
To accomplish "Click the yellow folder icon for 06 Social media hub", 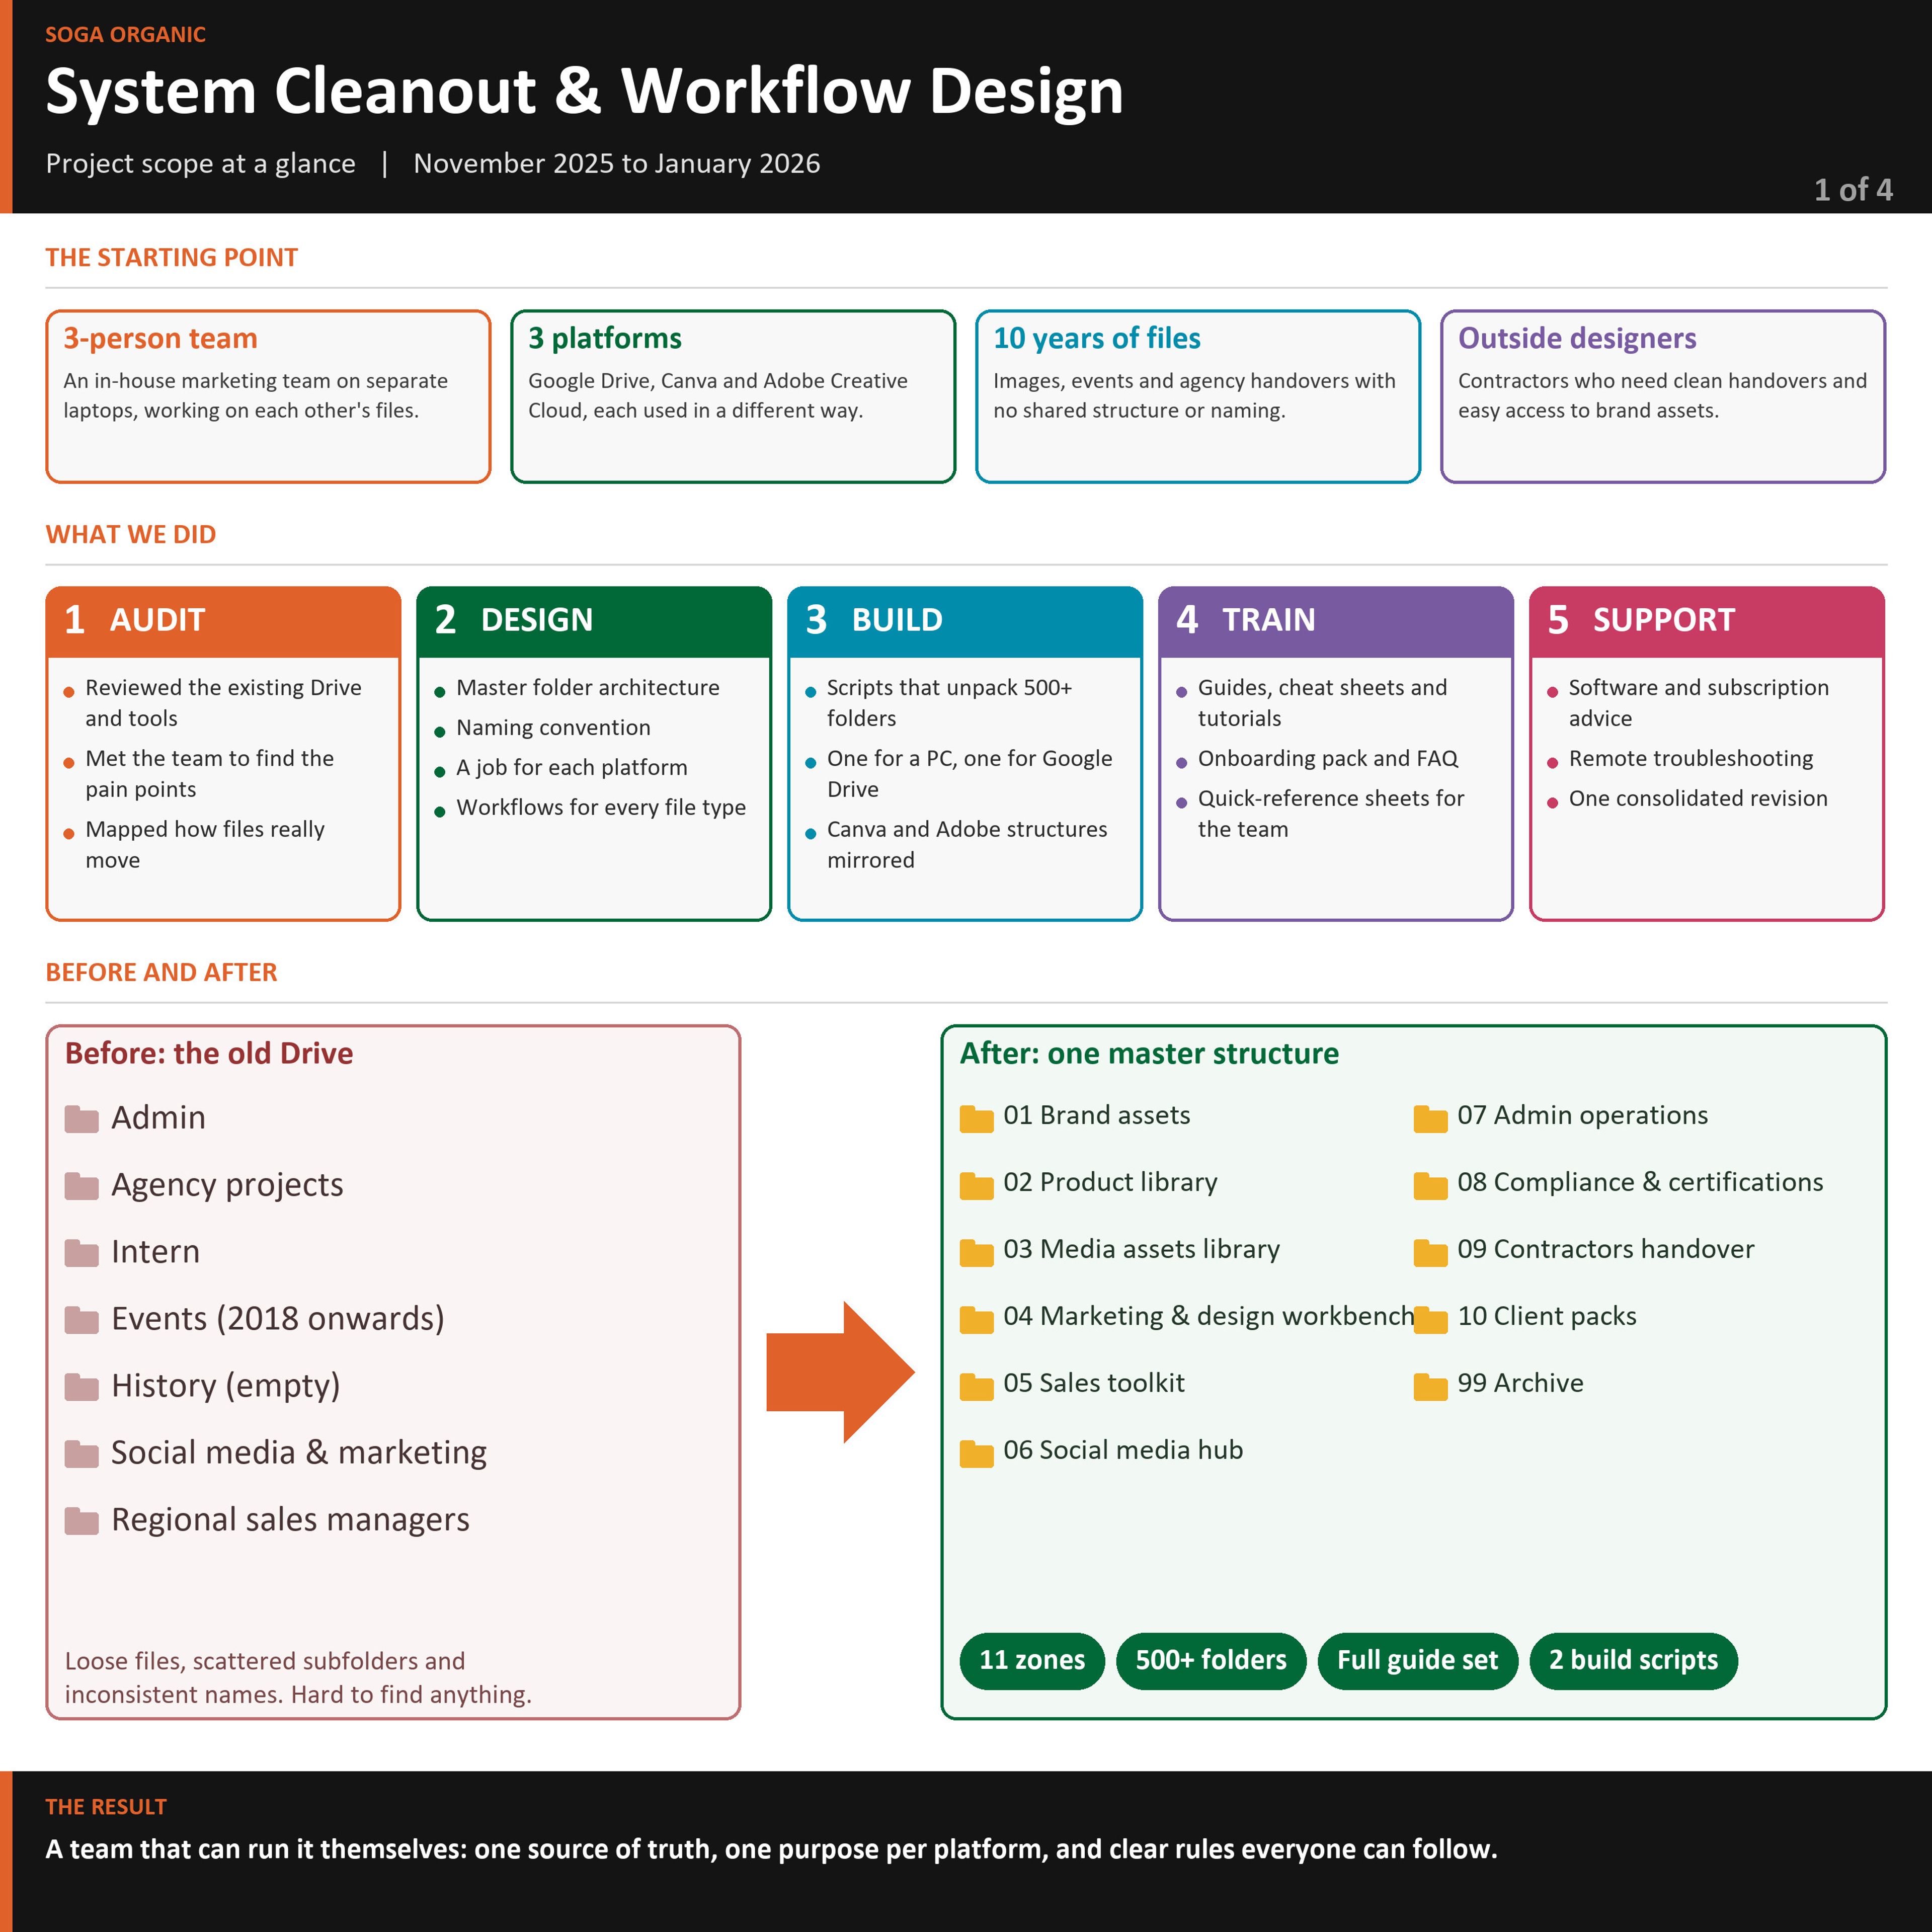I will point(976,1453).
